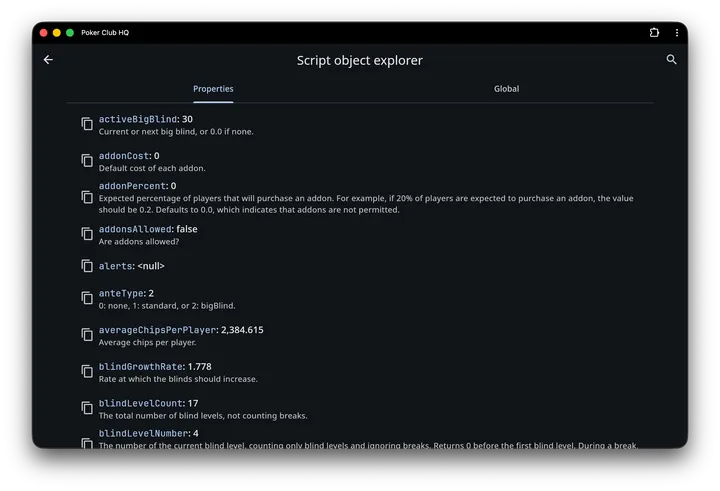
Task: Go back with the arrow icon
Action: click(48, 60)
